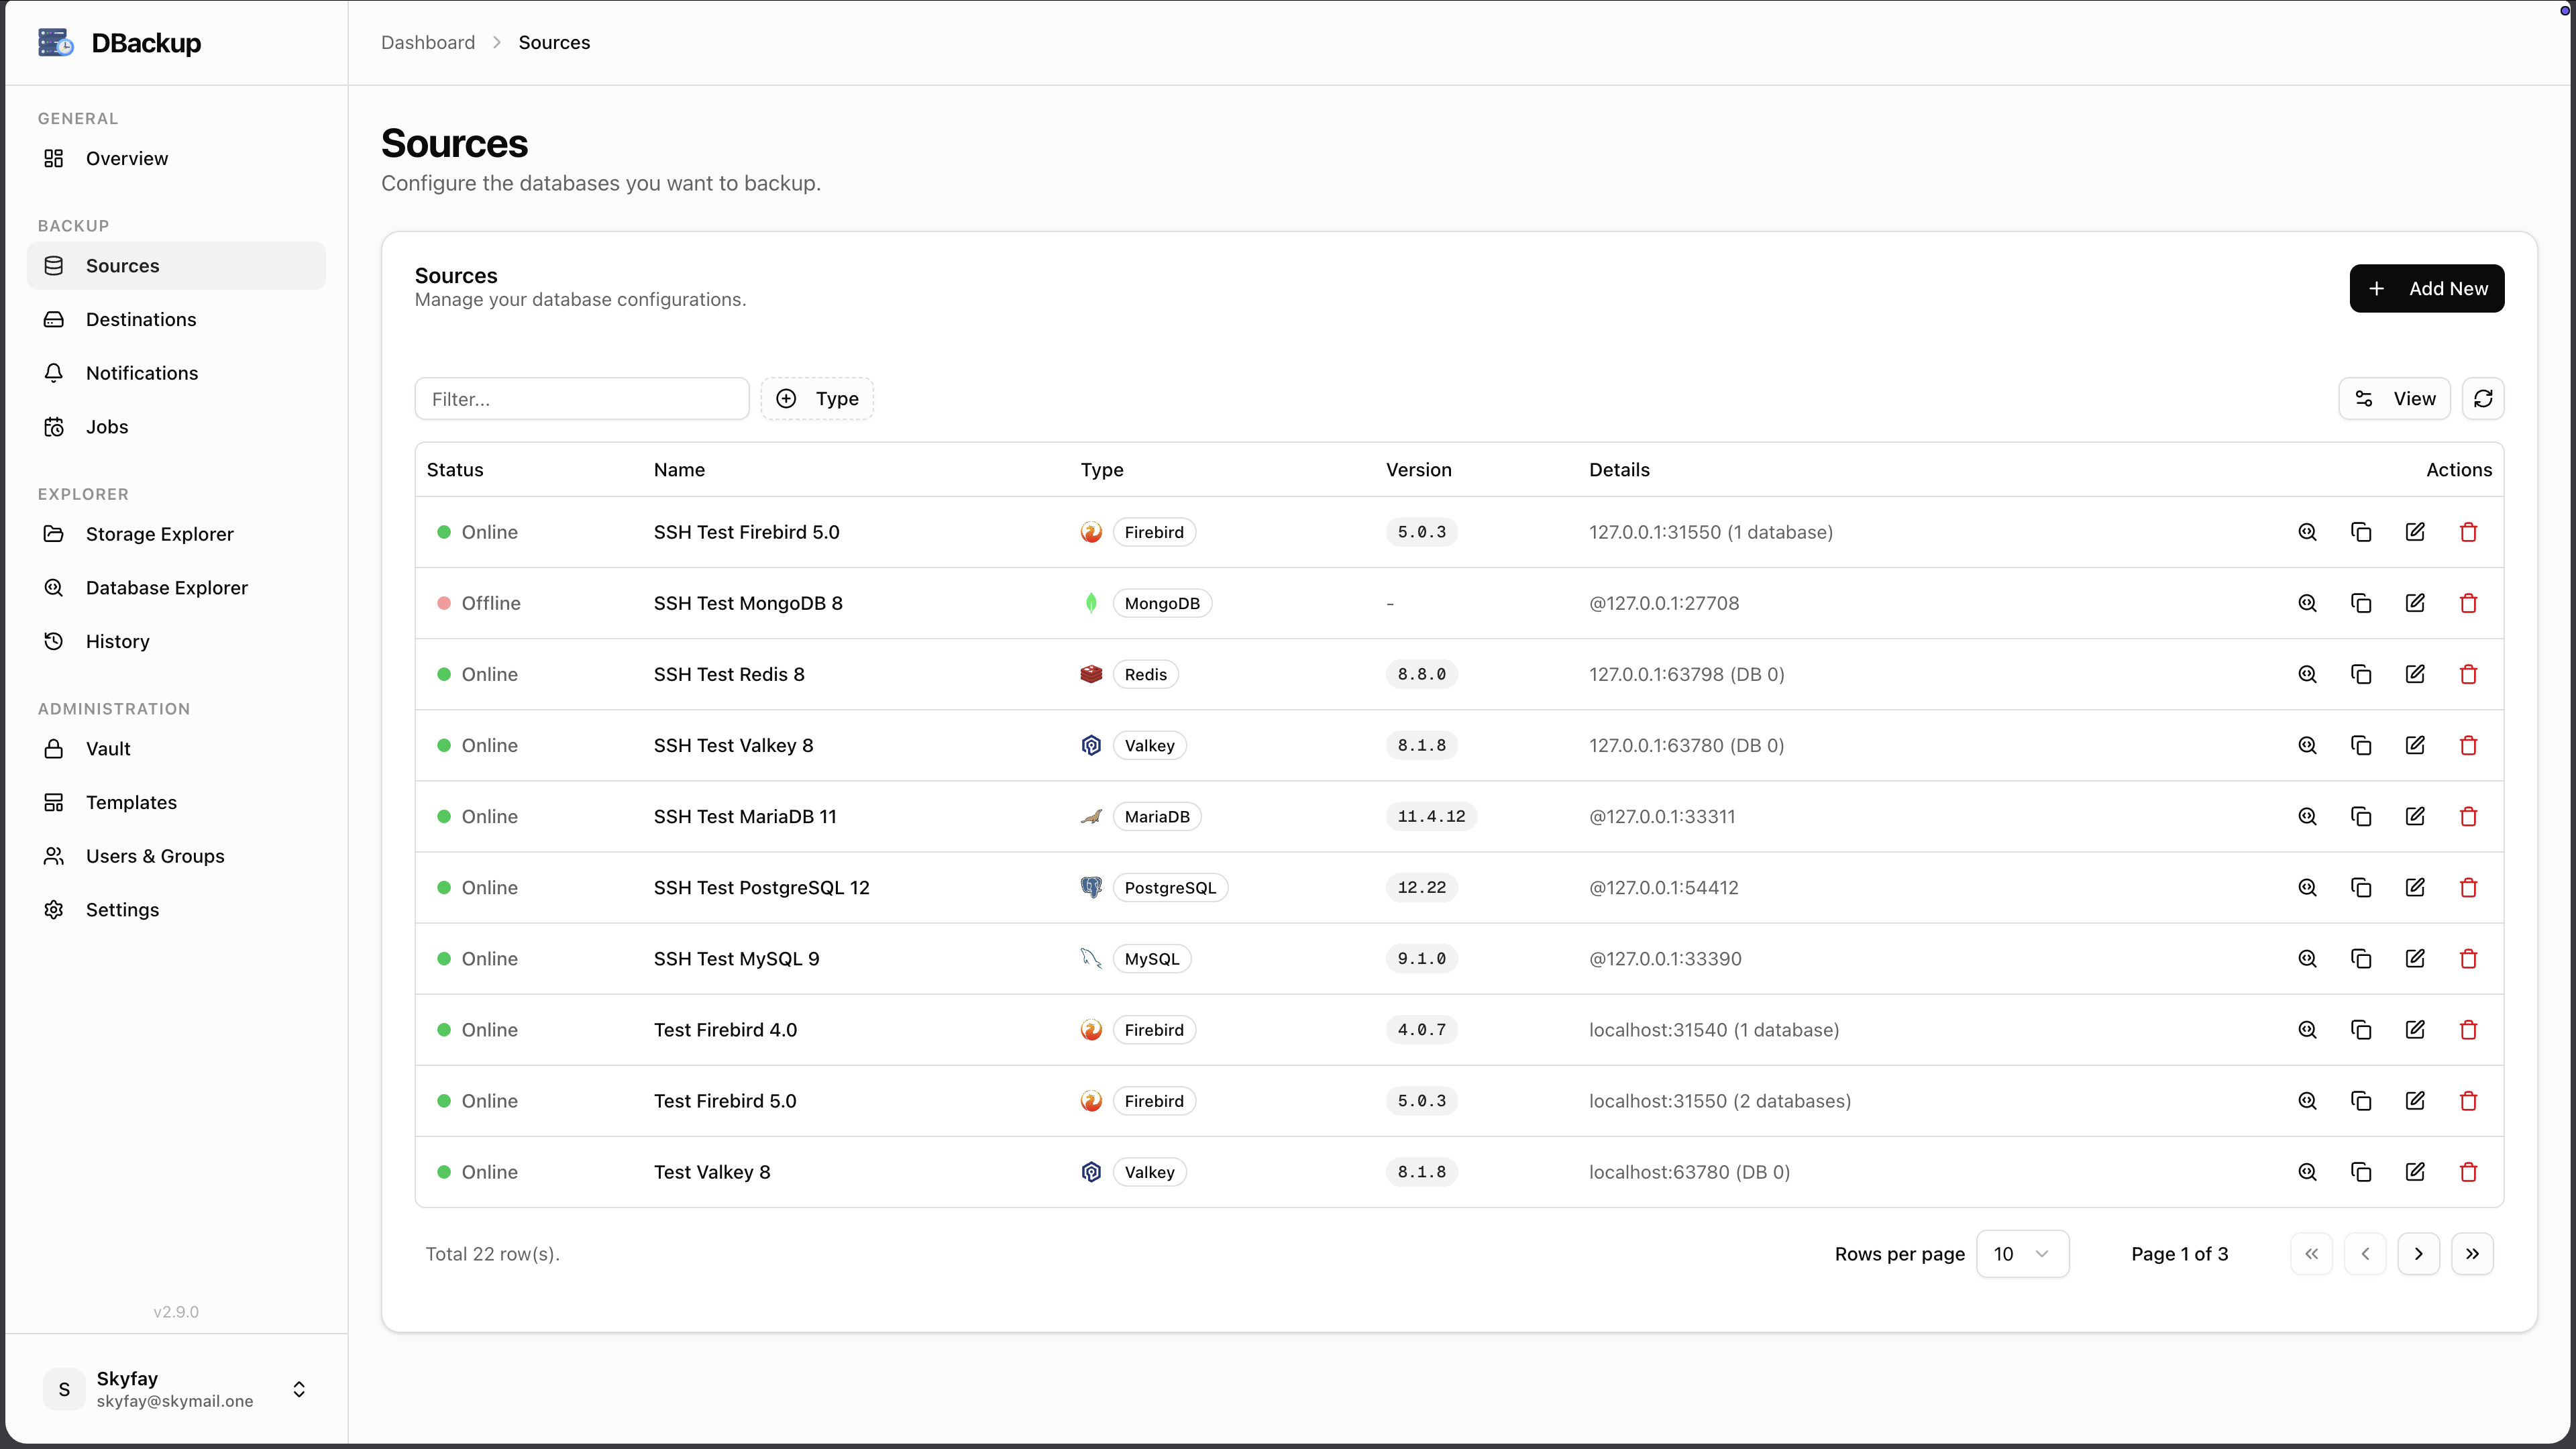This screenshot has width=2576, height=1449.
Task: Click details '127.0.0.1:63798 (DB 0)'
Action: (1687, 674)
